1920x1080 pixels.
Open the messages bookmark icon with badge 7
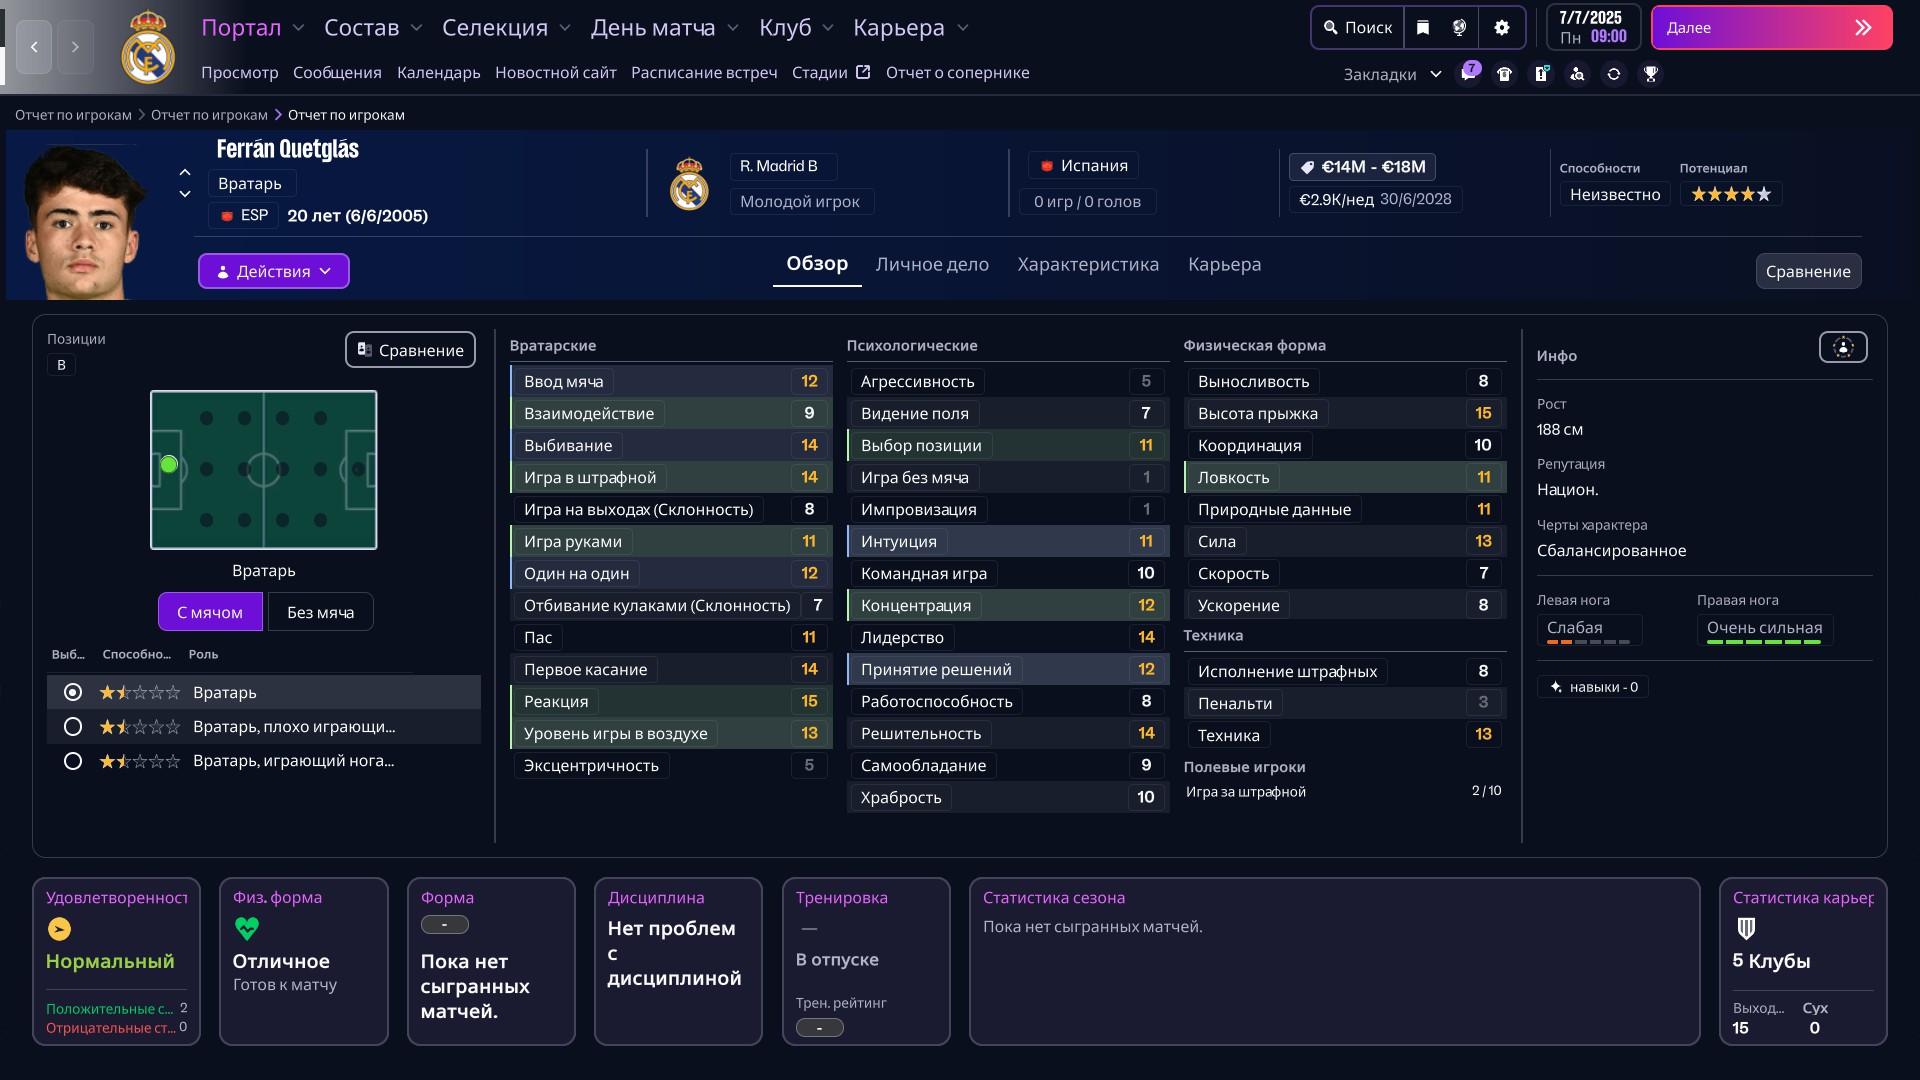coord(1468,74)
